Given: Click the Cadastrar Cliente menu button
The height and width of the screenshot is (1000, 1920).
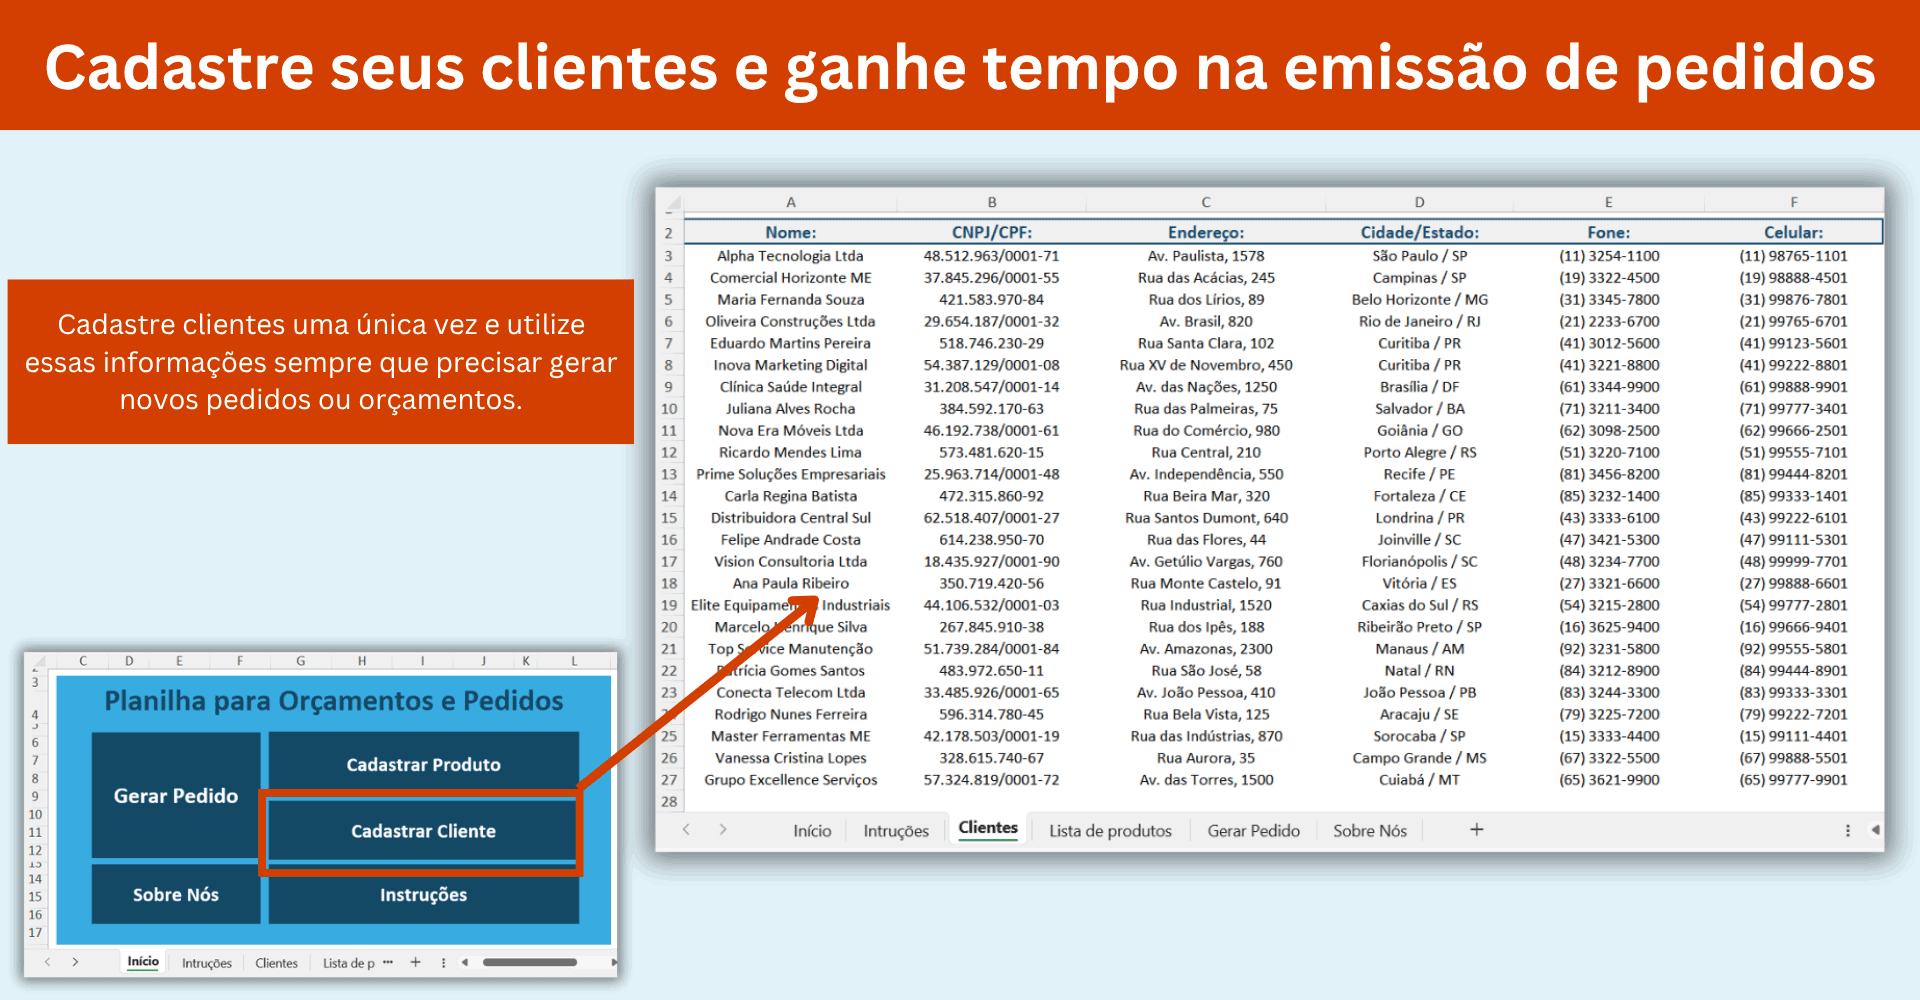Looking at the screenshot, I should click(x=423, y=831).
